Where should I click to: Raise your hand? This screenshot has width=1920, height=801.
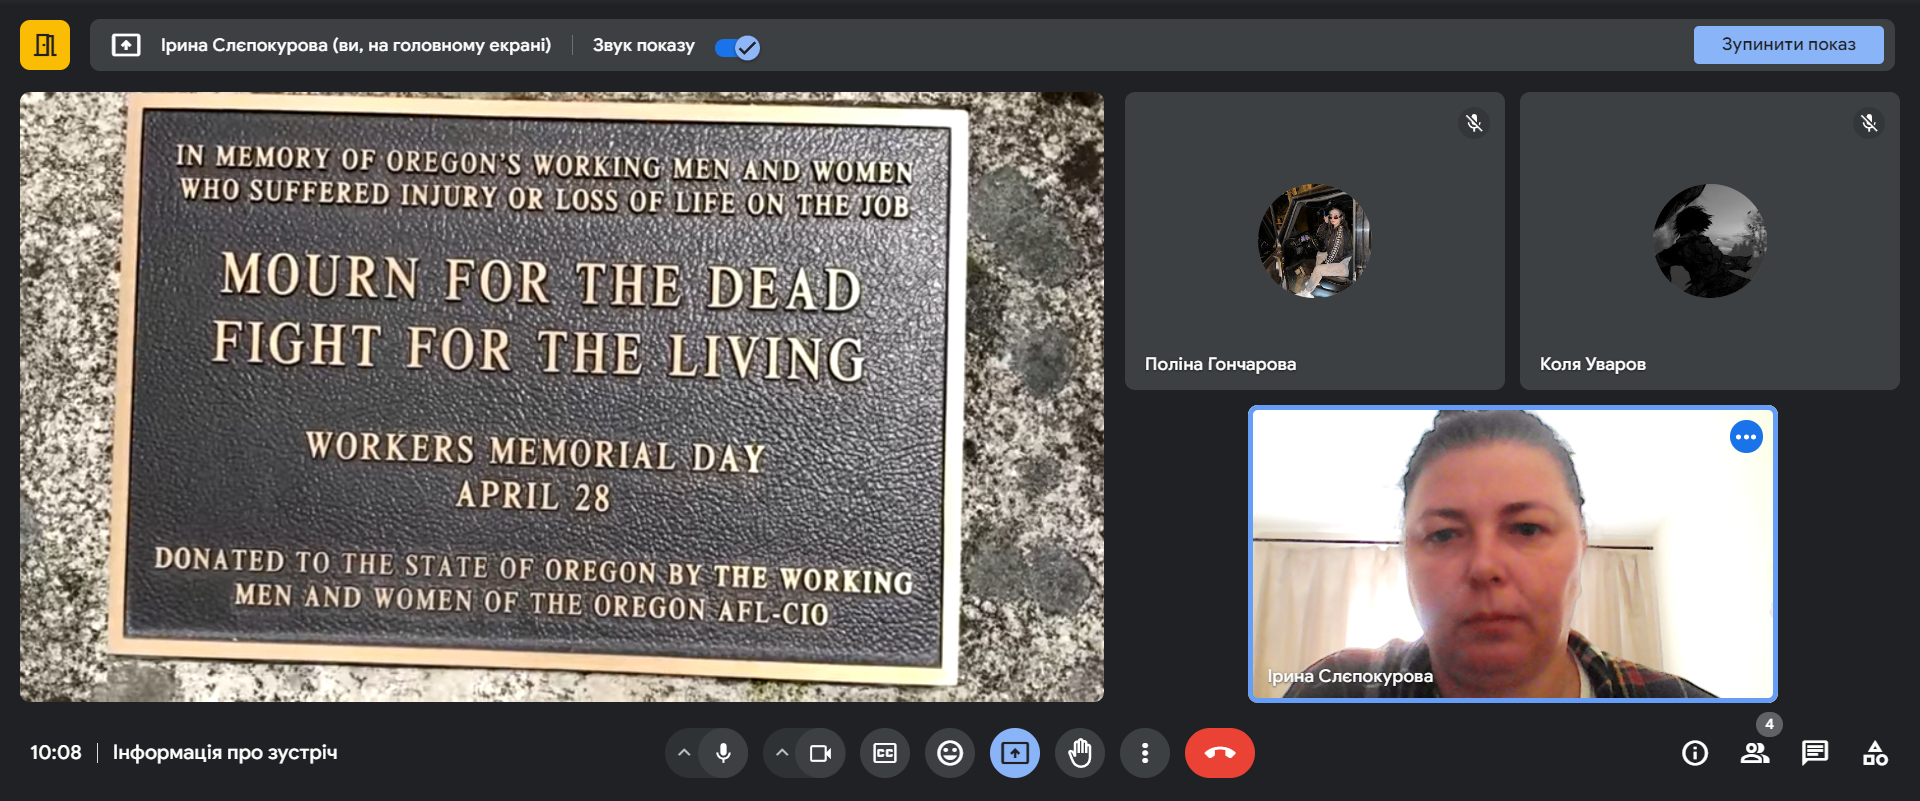coord(1080,753)
